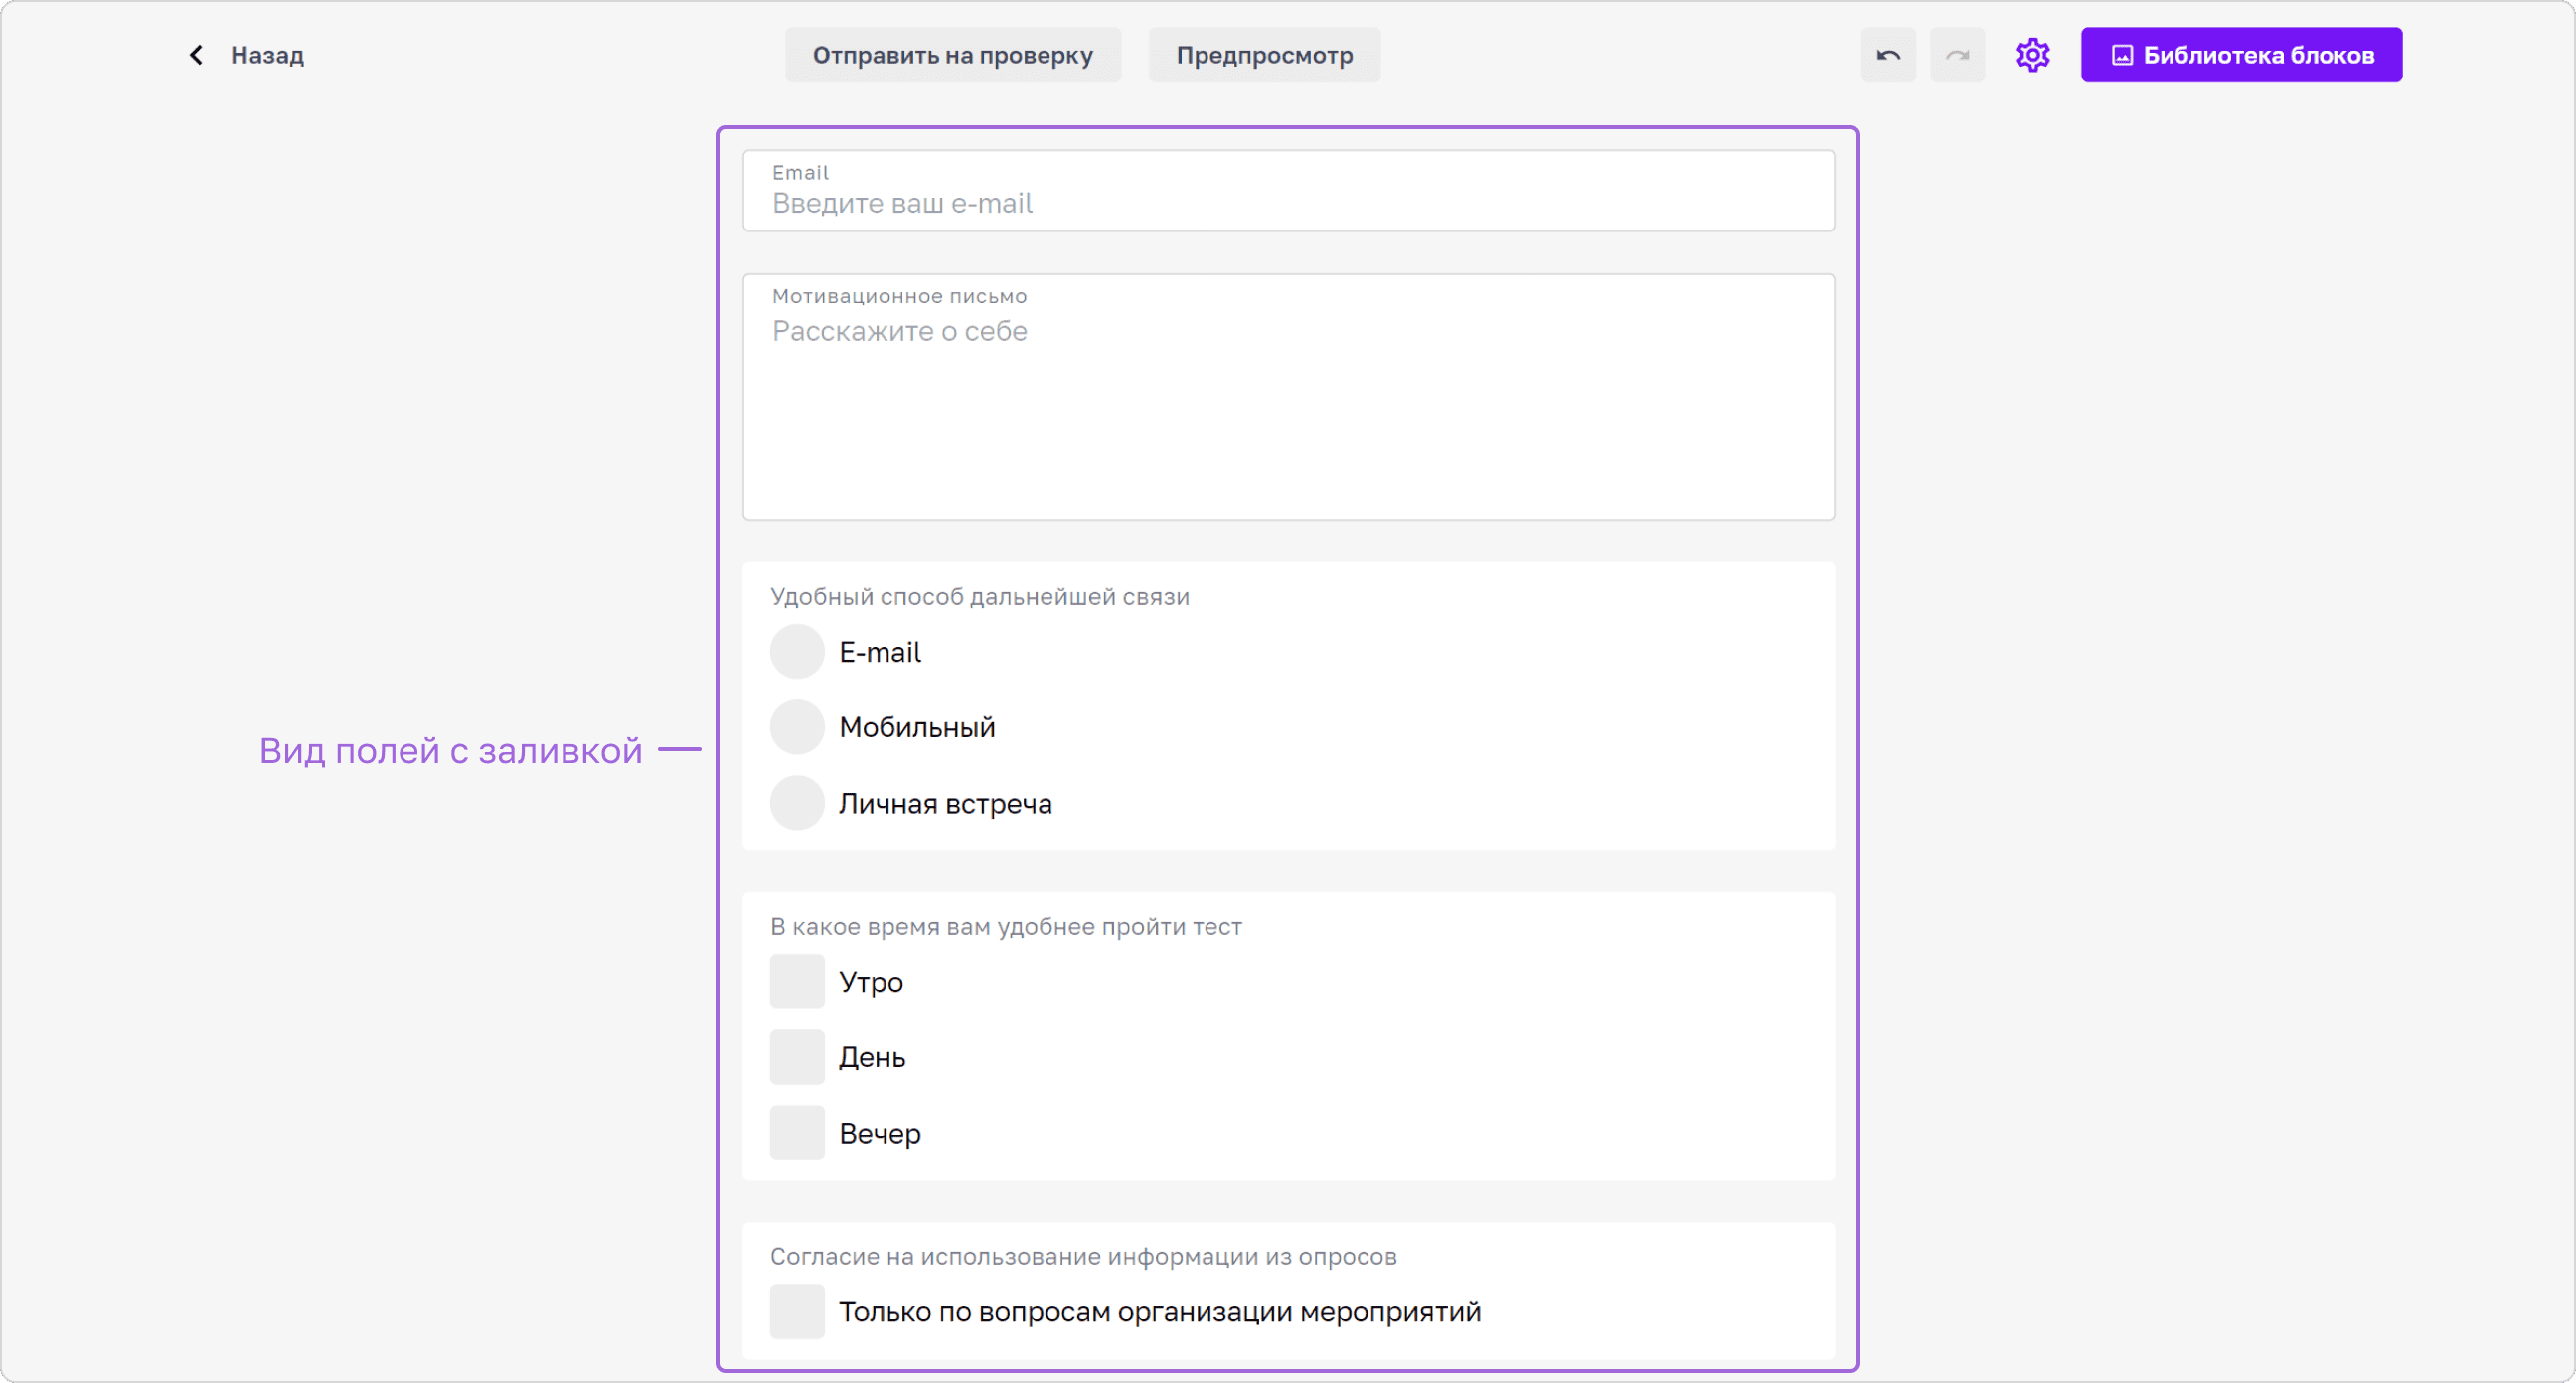
Task: Check the Вечер checkbox
Action: [x=797, y=1133]
